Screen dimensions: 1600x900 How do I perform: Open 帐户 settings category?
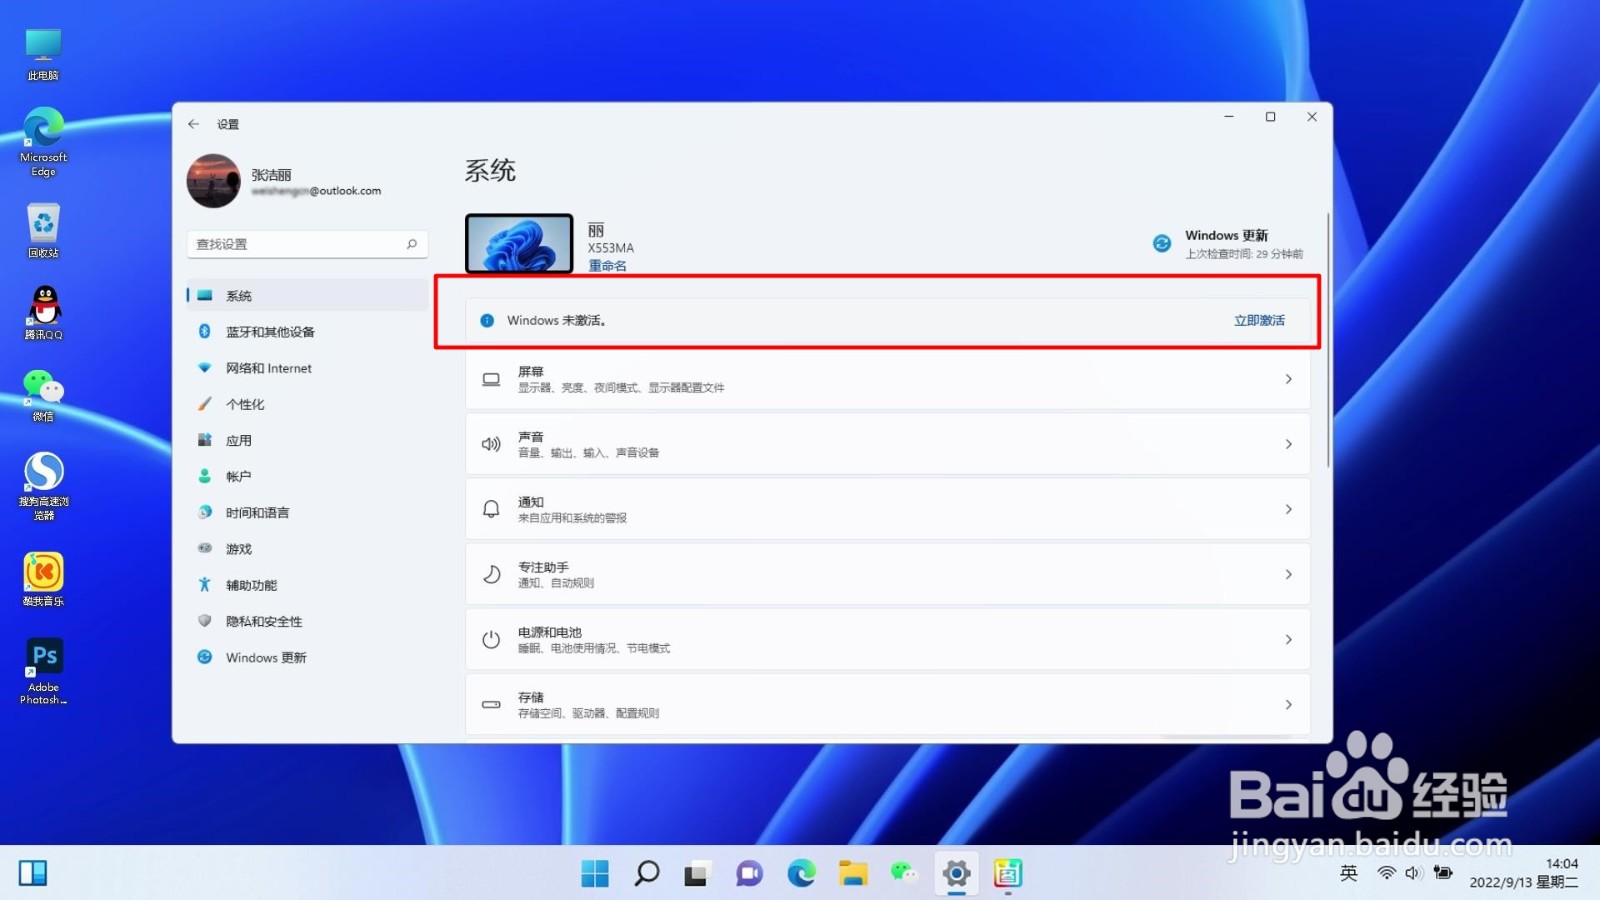[x=307, y=477]
